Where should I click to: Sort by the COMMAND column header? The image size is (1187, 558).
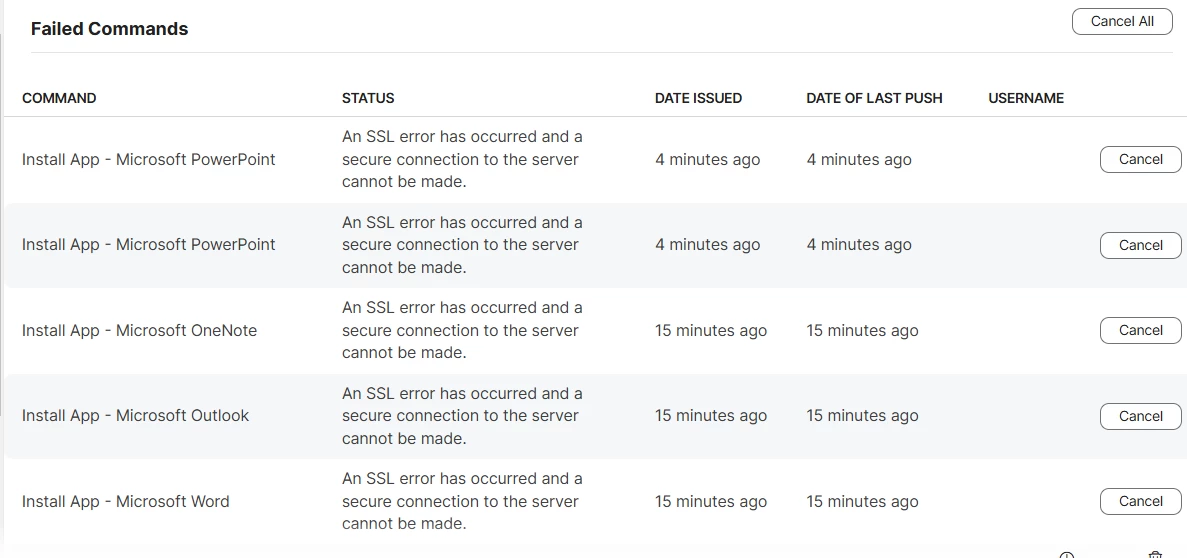[x=59, y=98]
